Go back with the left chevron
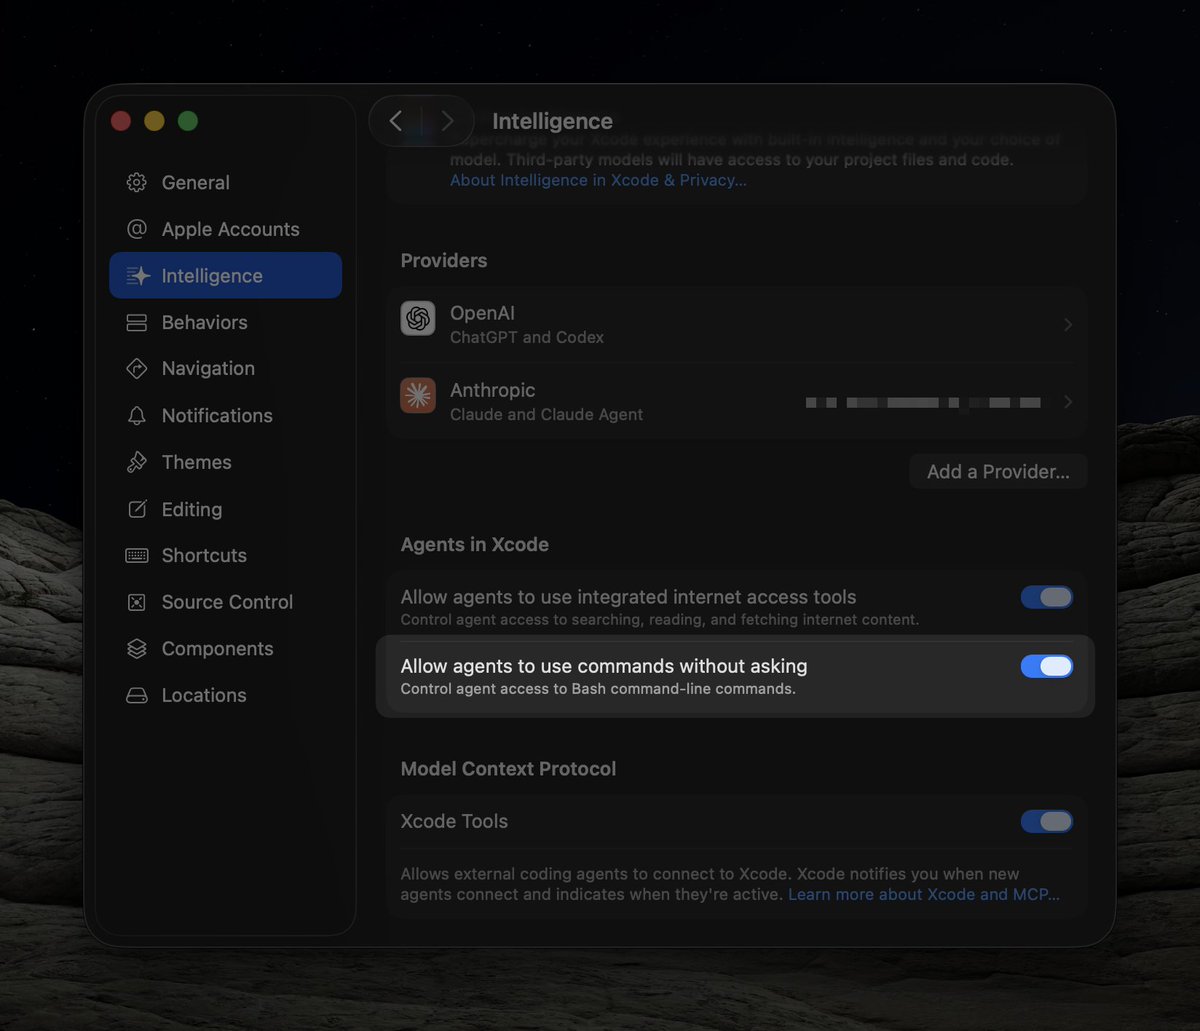The width and height of the screenshot is (1200, 1031). (396, 121)
